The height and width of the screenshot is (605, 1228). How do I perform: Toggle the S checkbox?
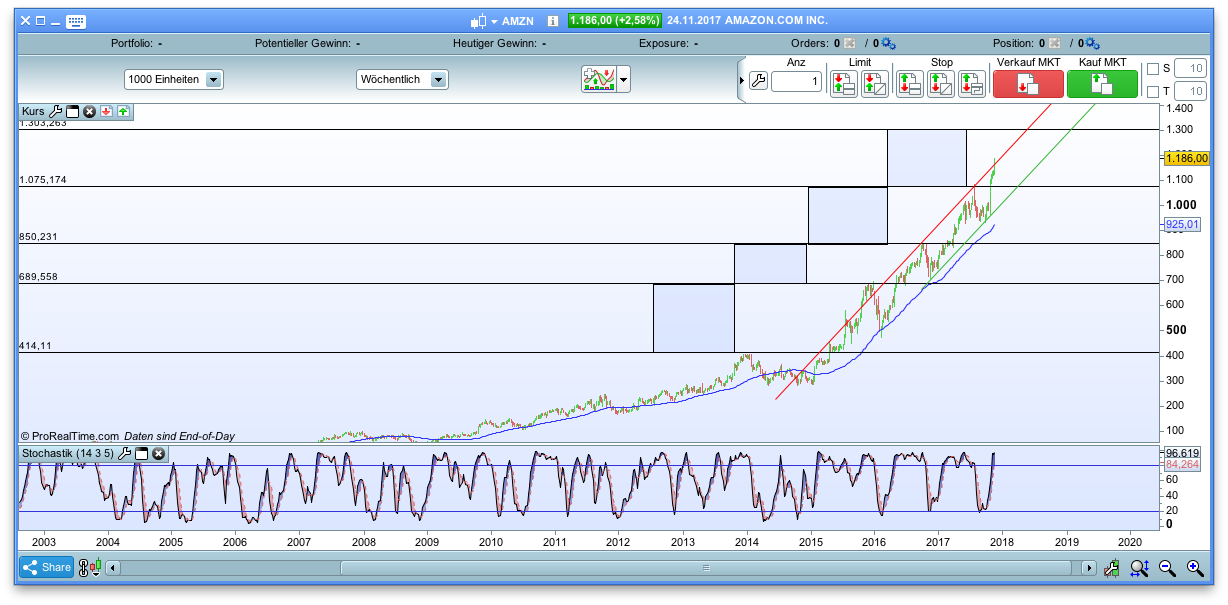1153,69
